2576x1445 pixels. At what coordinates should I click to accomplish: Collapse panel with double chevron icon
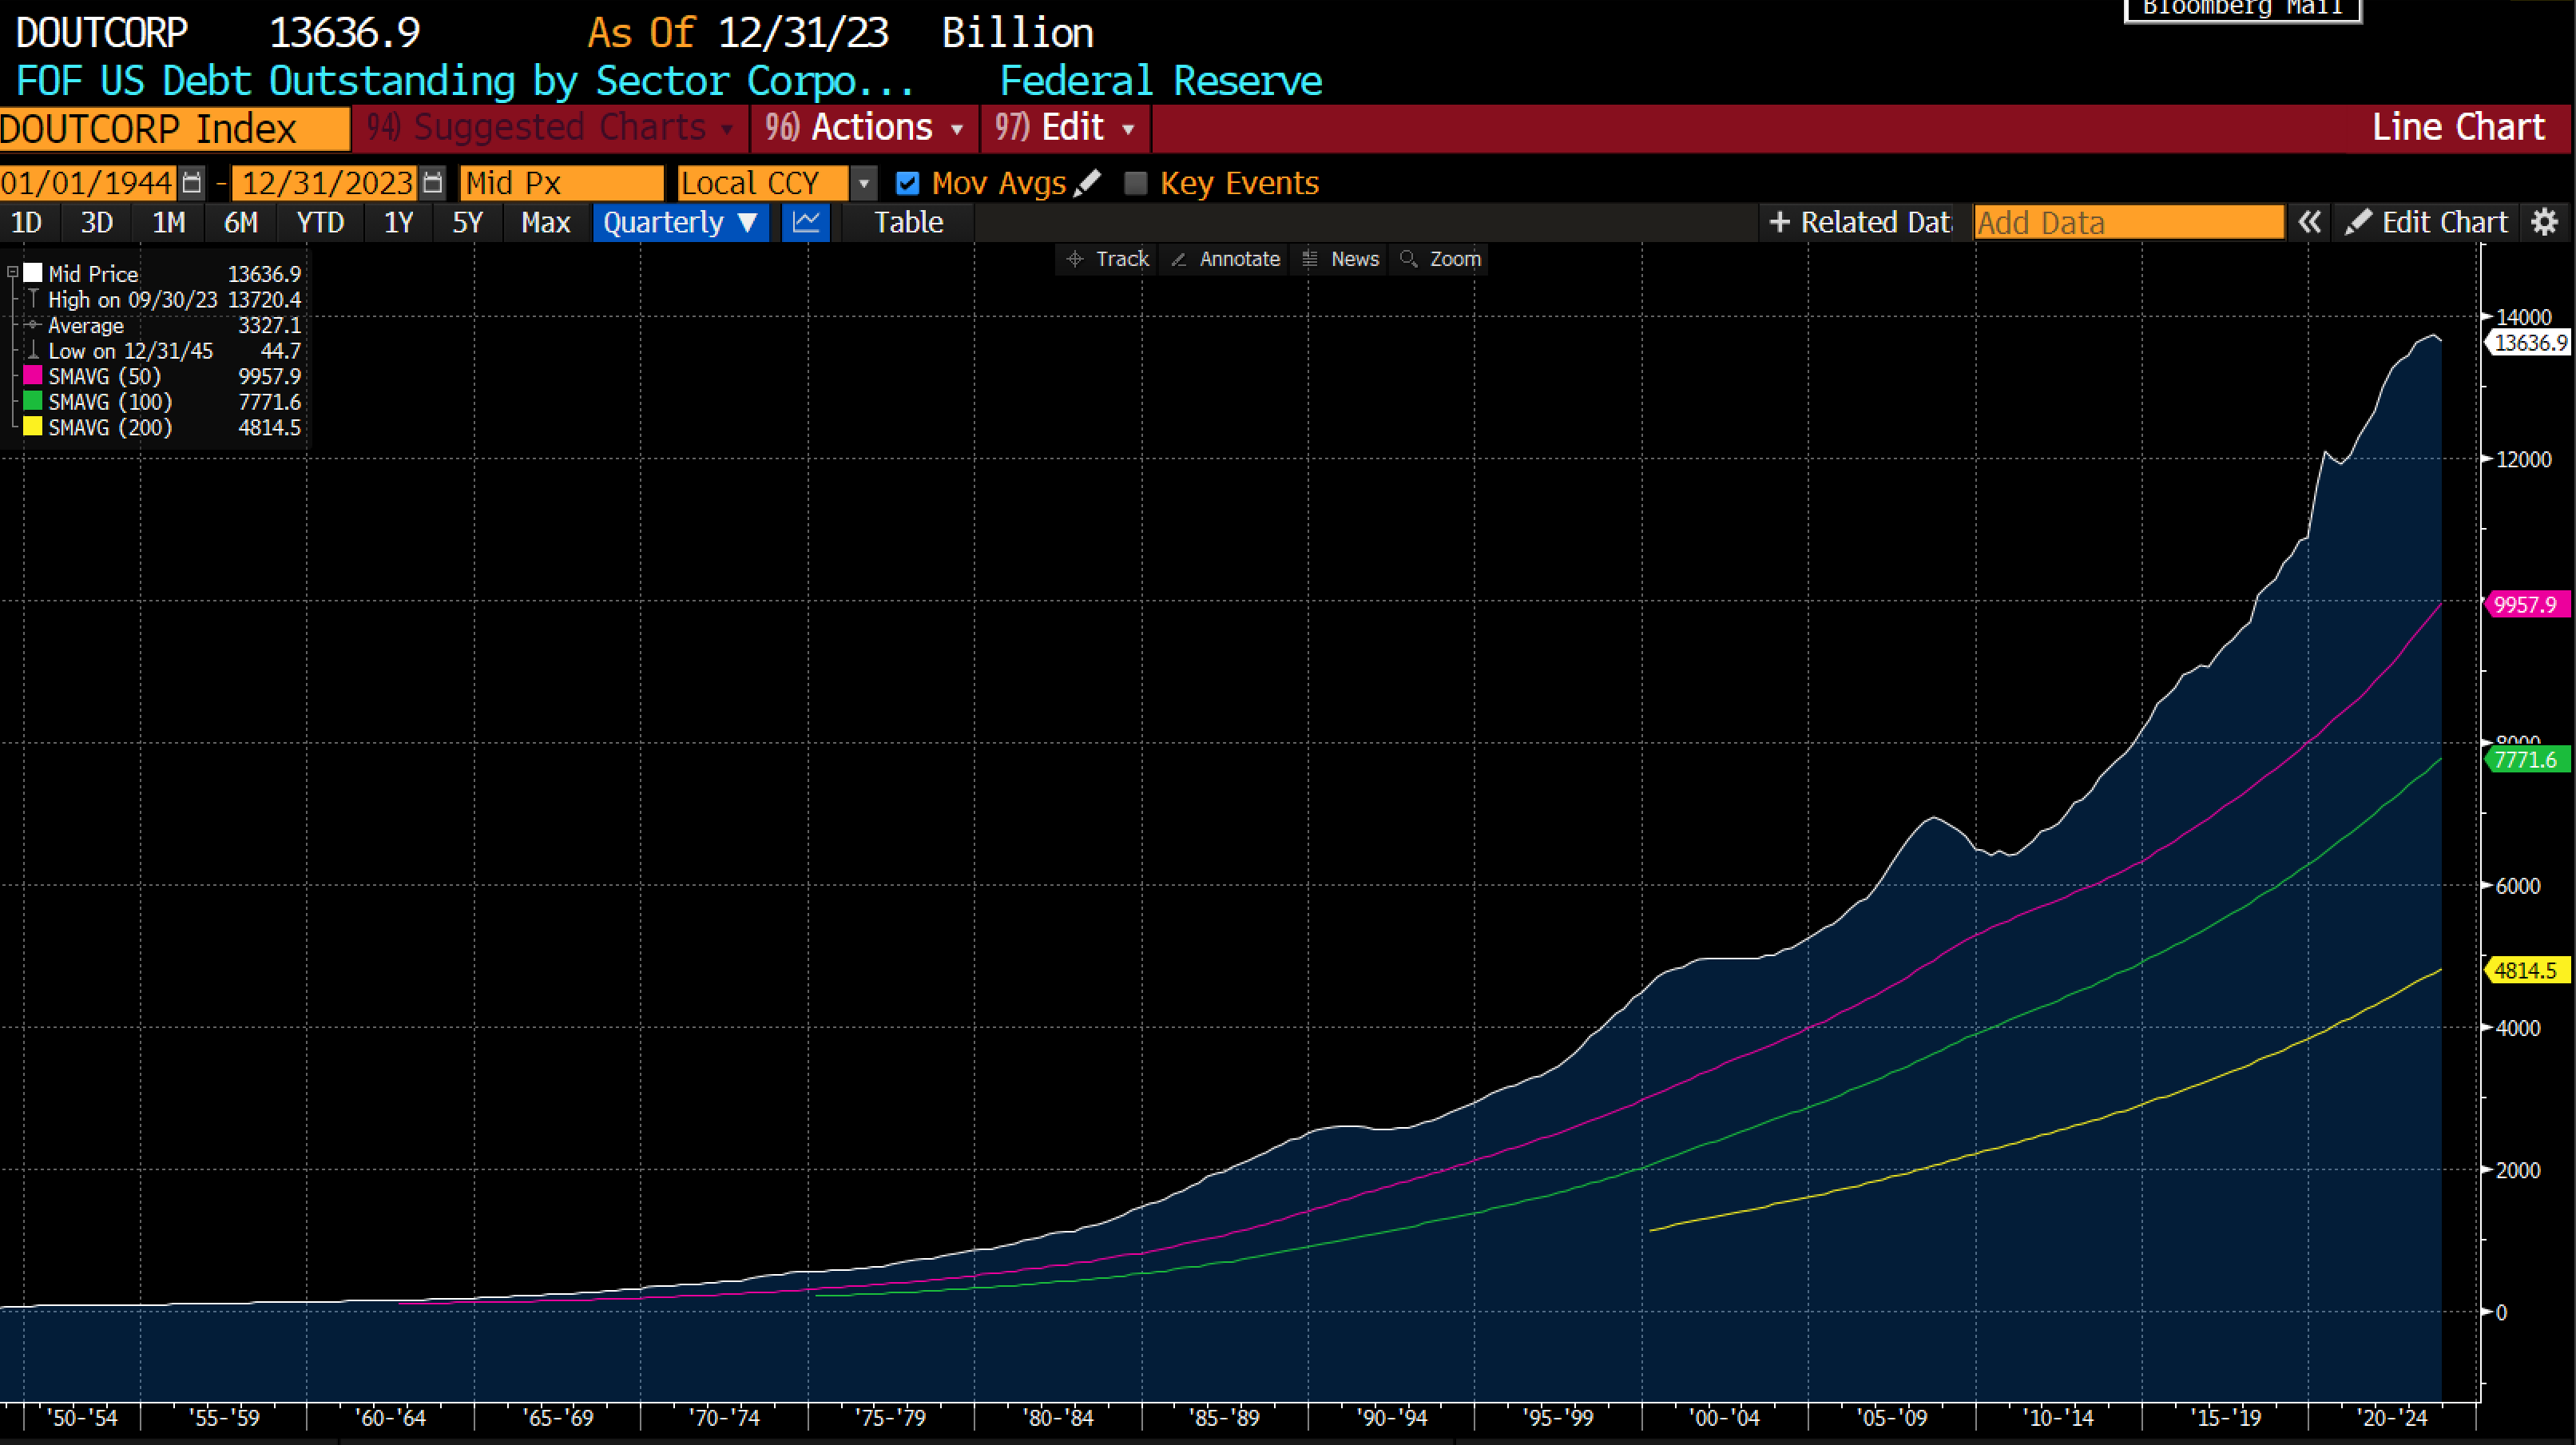tap(2309, 222)
